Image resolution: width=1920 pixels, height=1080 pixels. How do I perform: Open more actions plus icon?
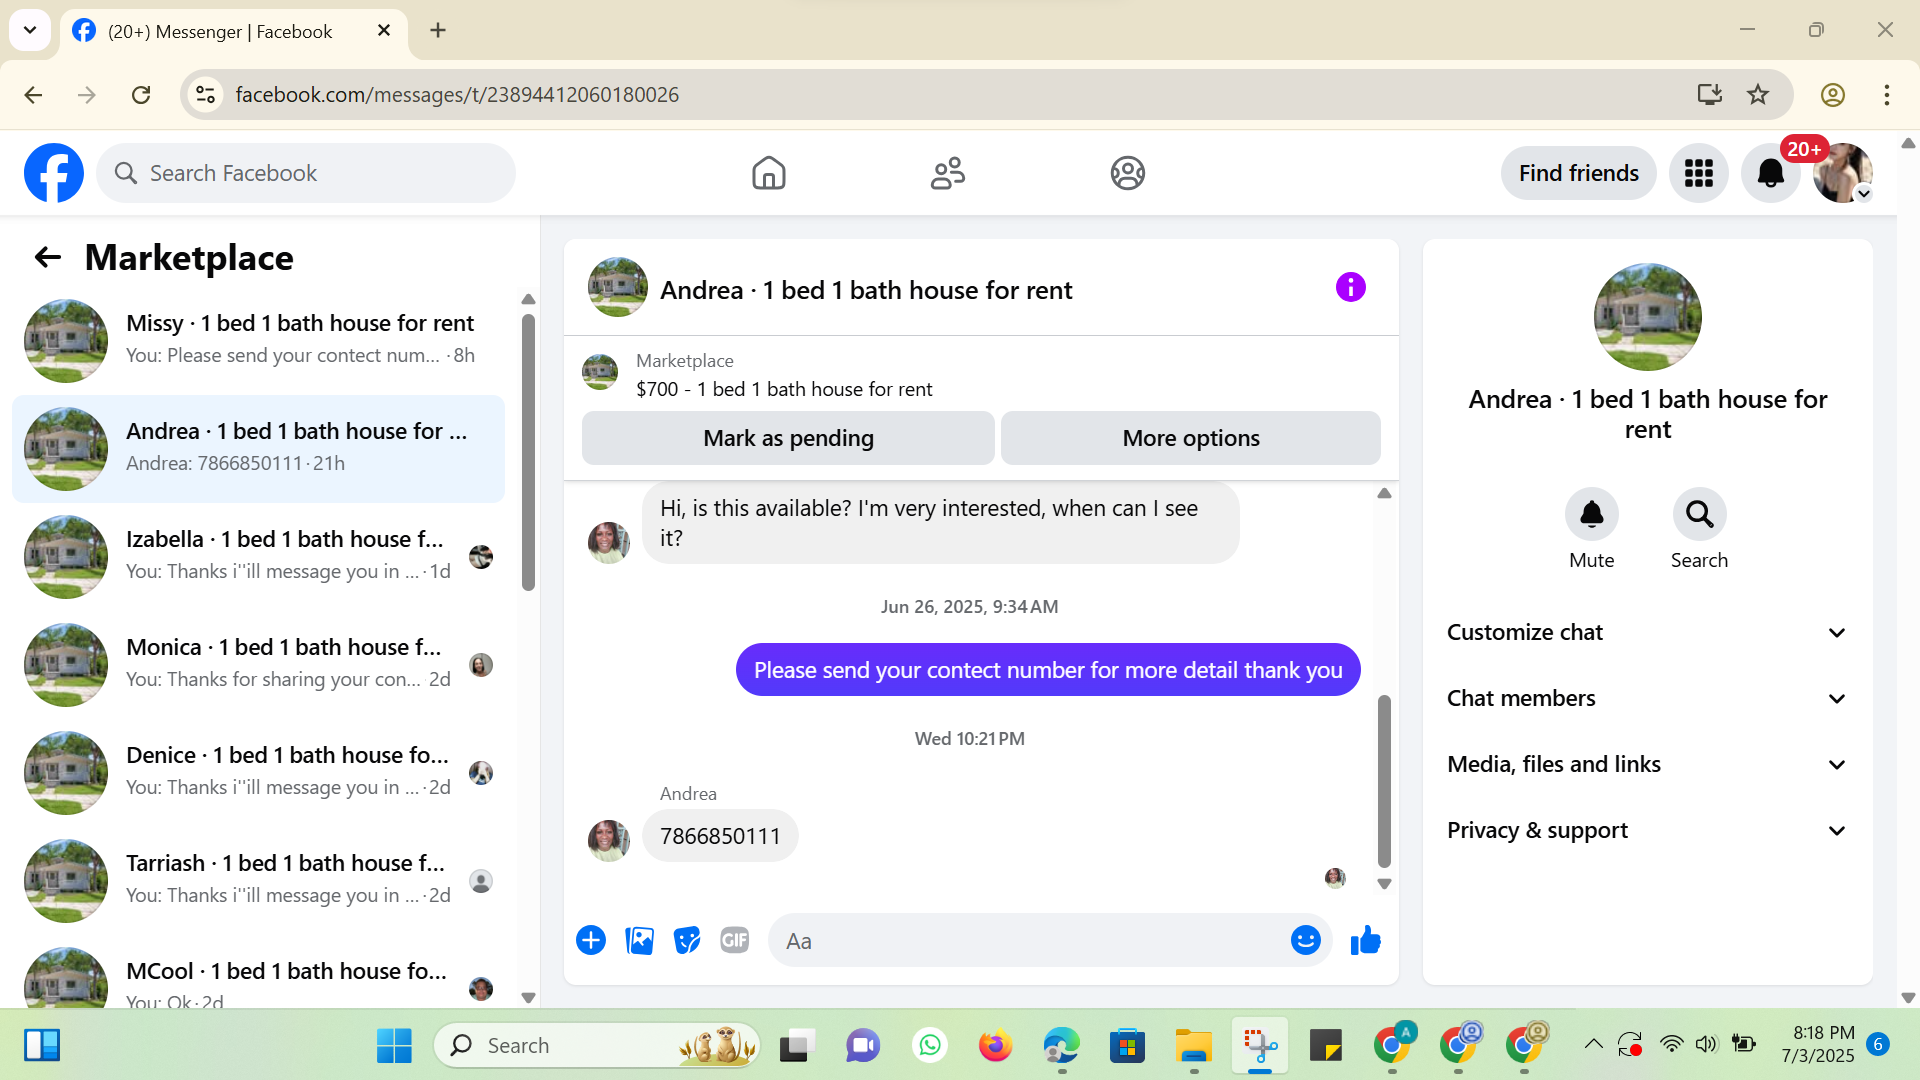pos(591,941)
